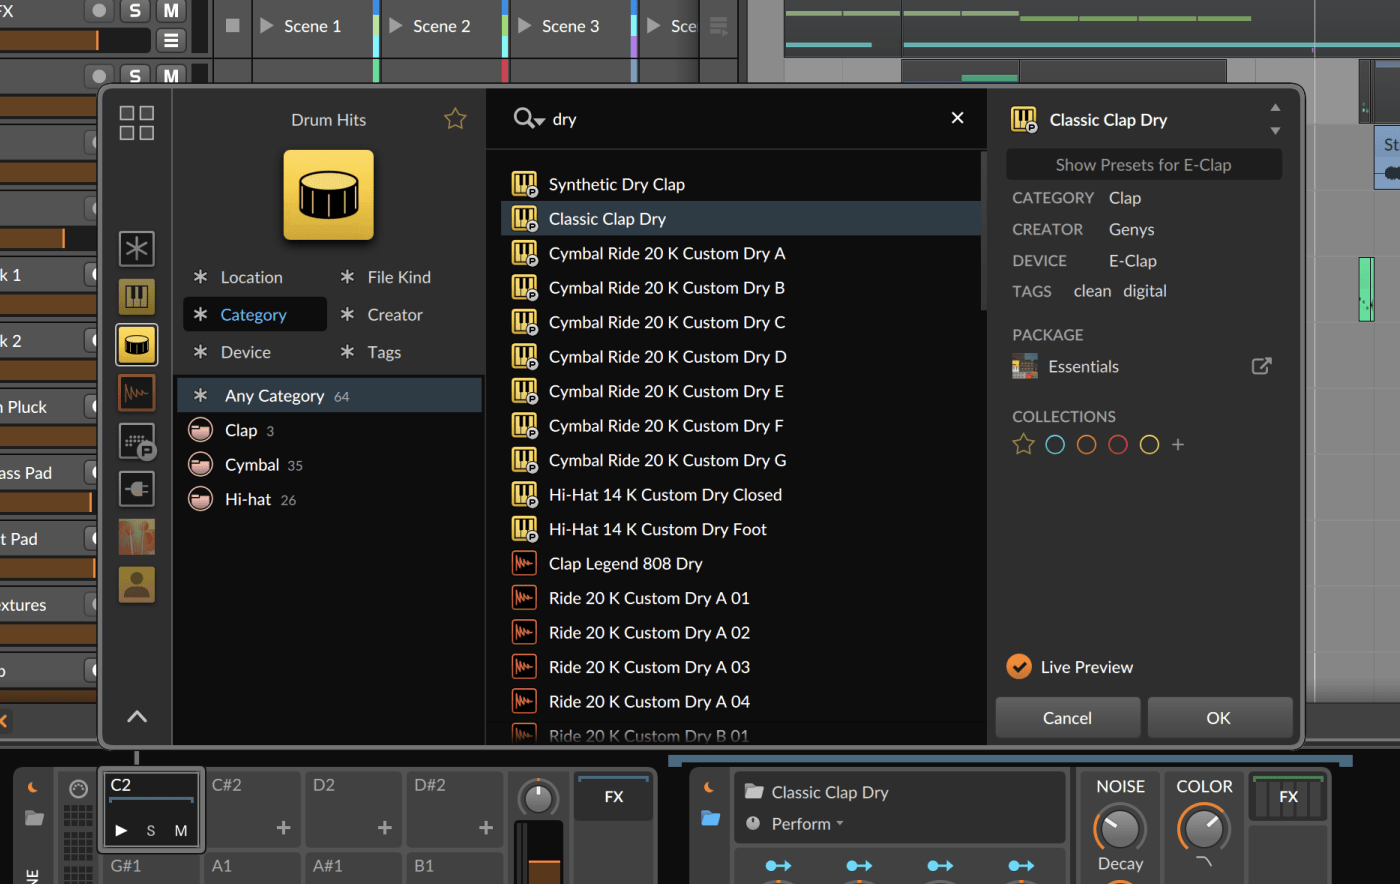Click the red collection circle
1400x884 pixels.
(x=1118, y=444)
